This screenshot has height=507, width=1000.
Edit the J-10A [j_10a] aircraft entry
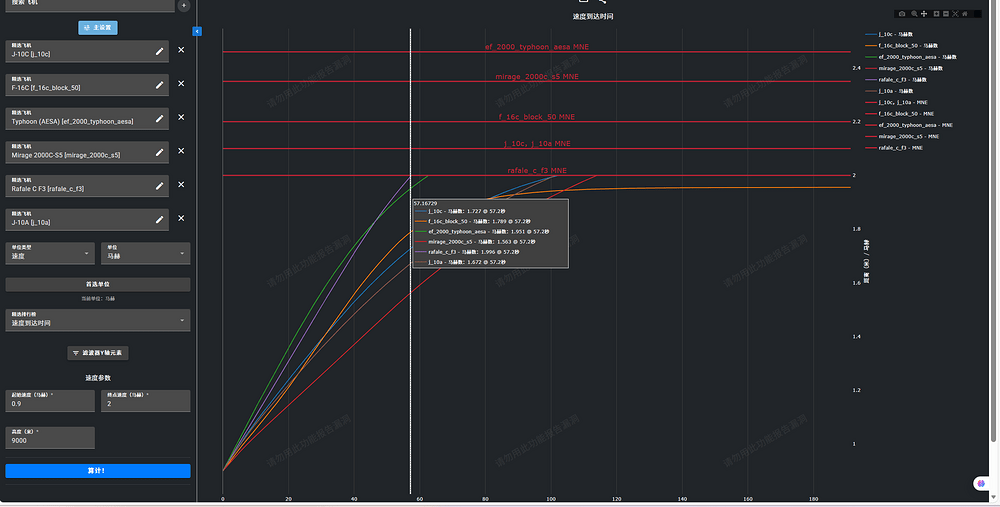(x=159, y=219)
